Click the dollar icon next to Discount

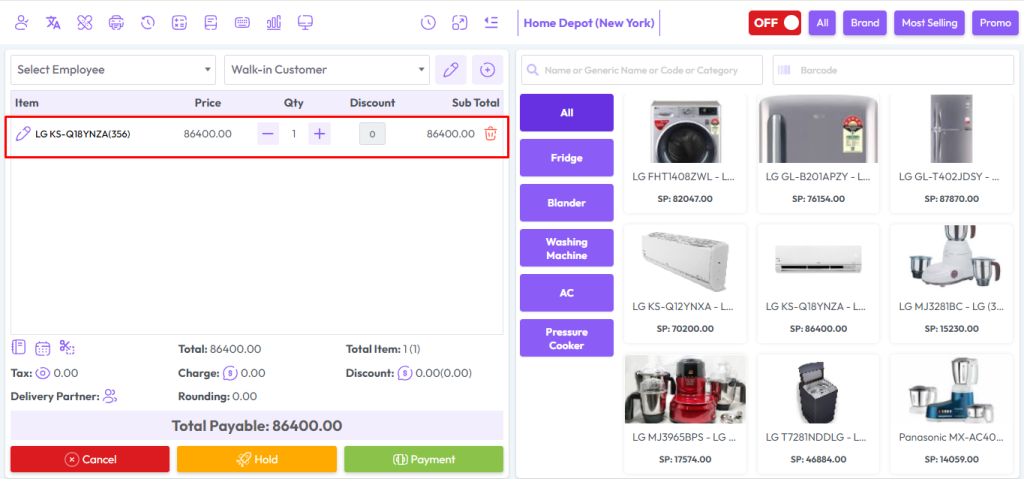[405, 373]
